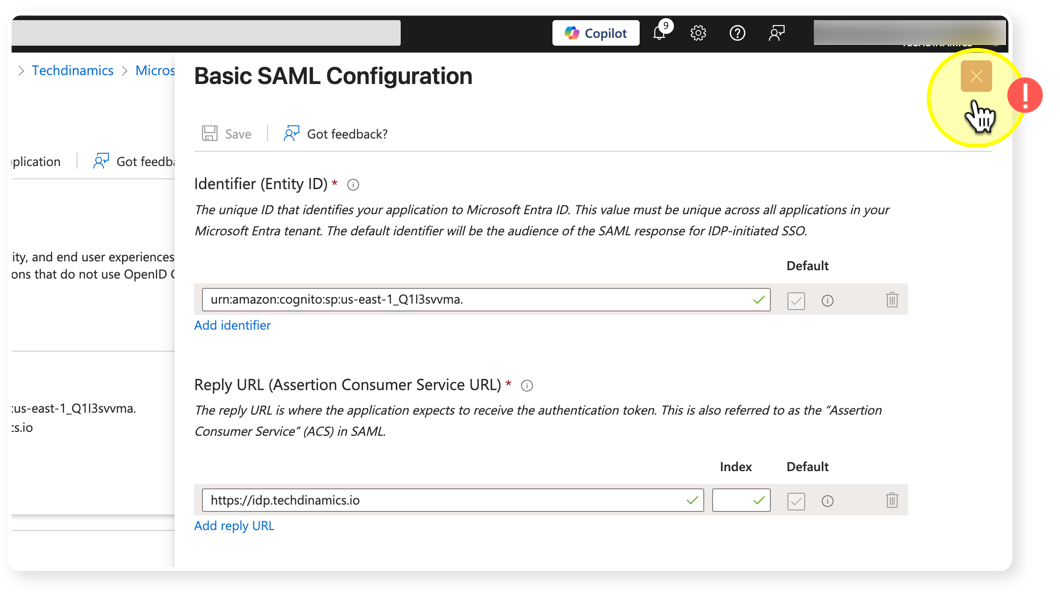Click the feedback person icon beside Got feedback?

[291, 133]
